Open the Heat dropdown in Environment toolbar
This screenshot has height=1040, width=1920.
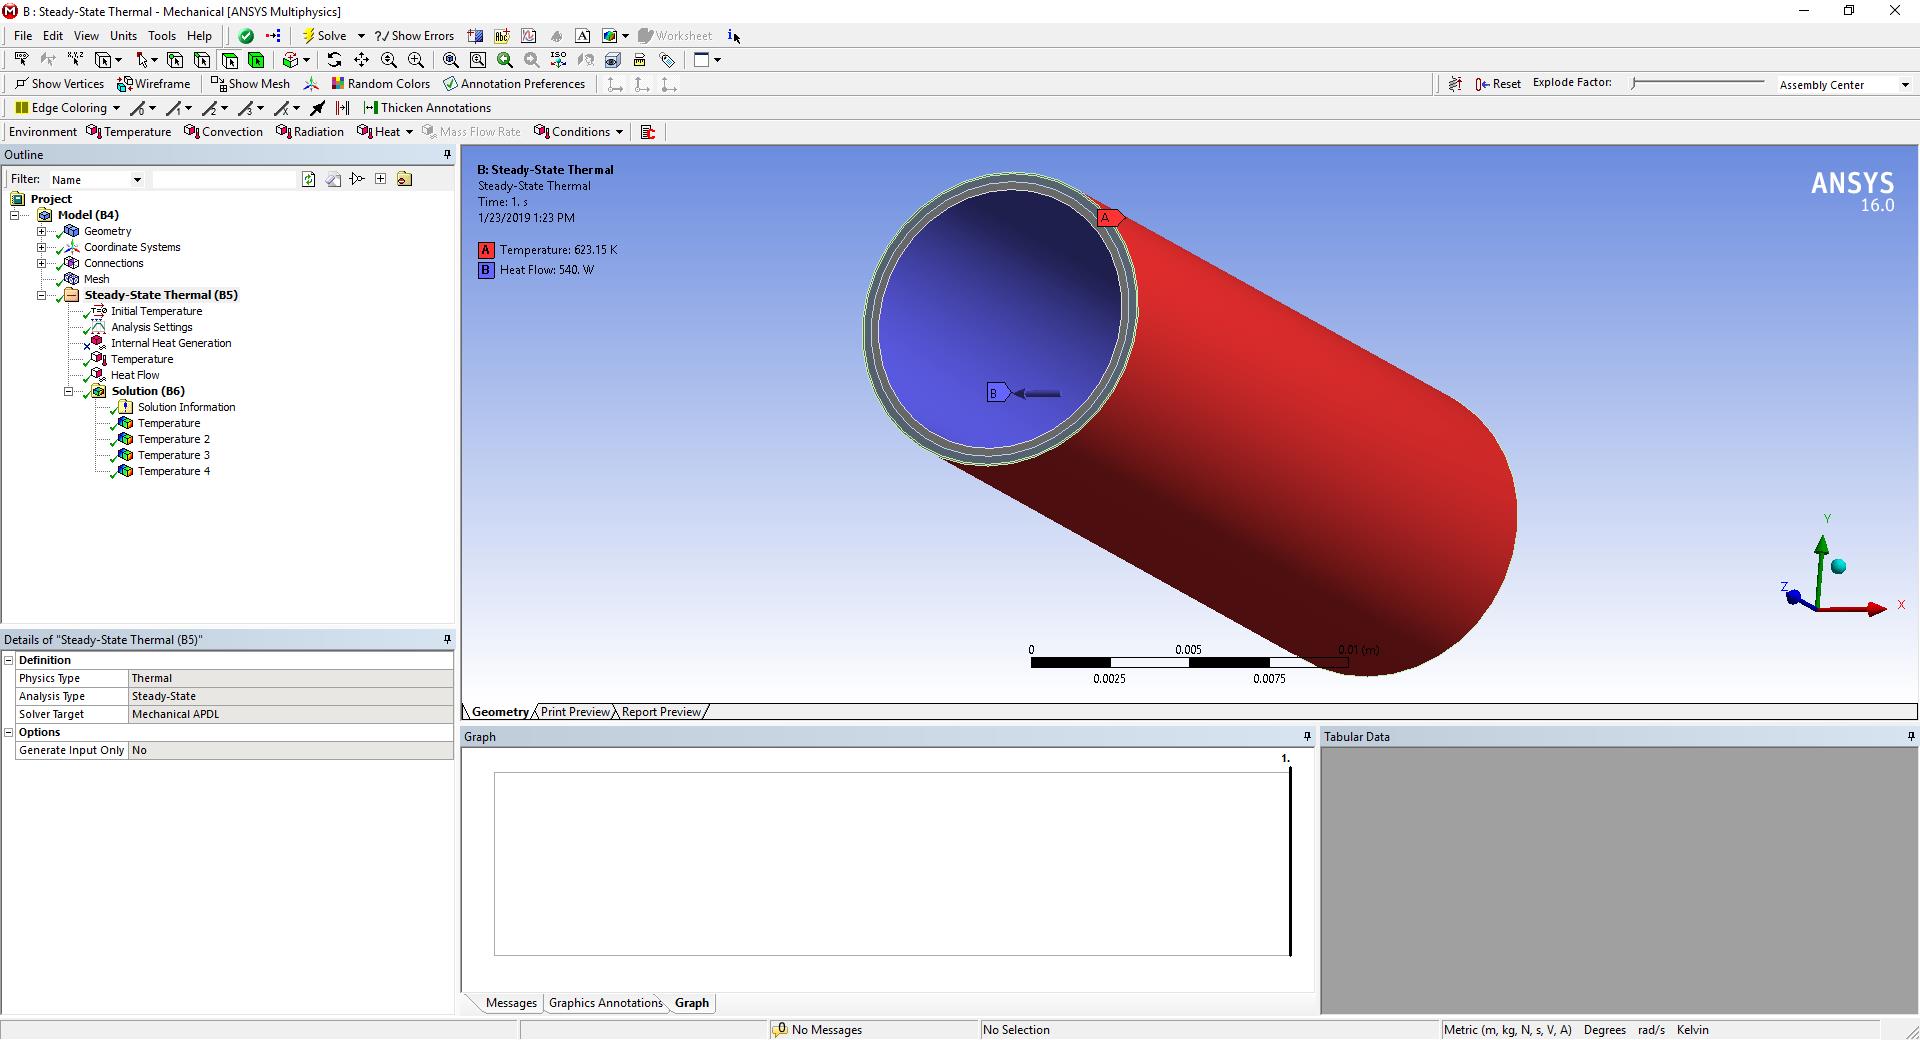(x=410, y=131)
